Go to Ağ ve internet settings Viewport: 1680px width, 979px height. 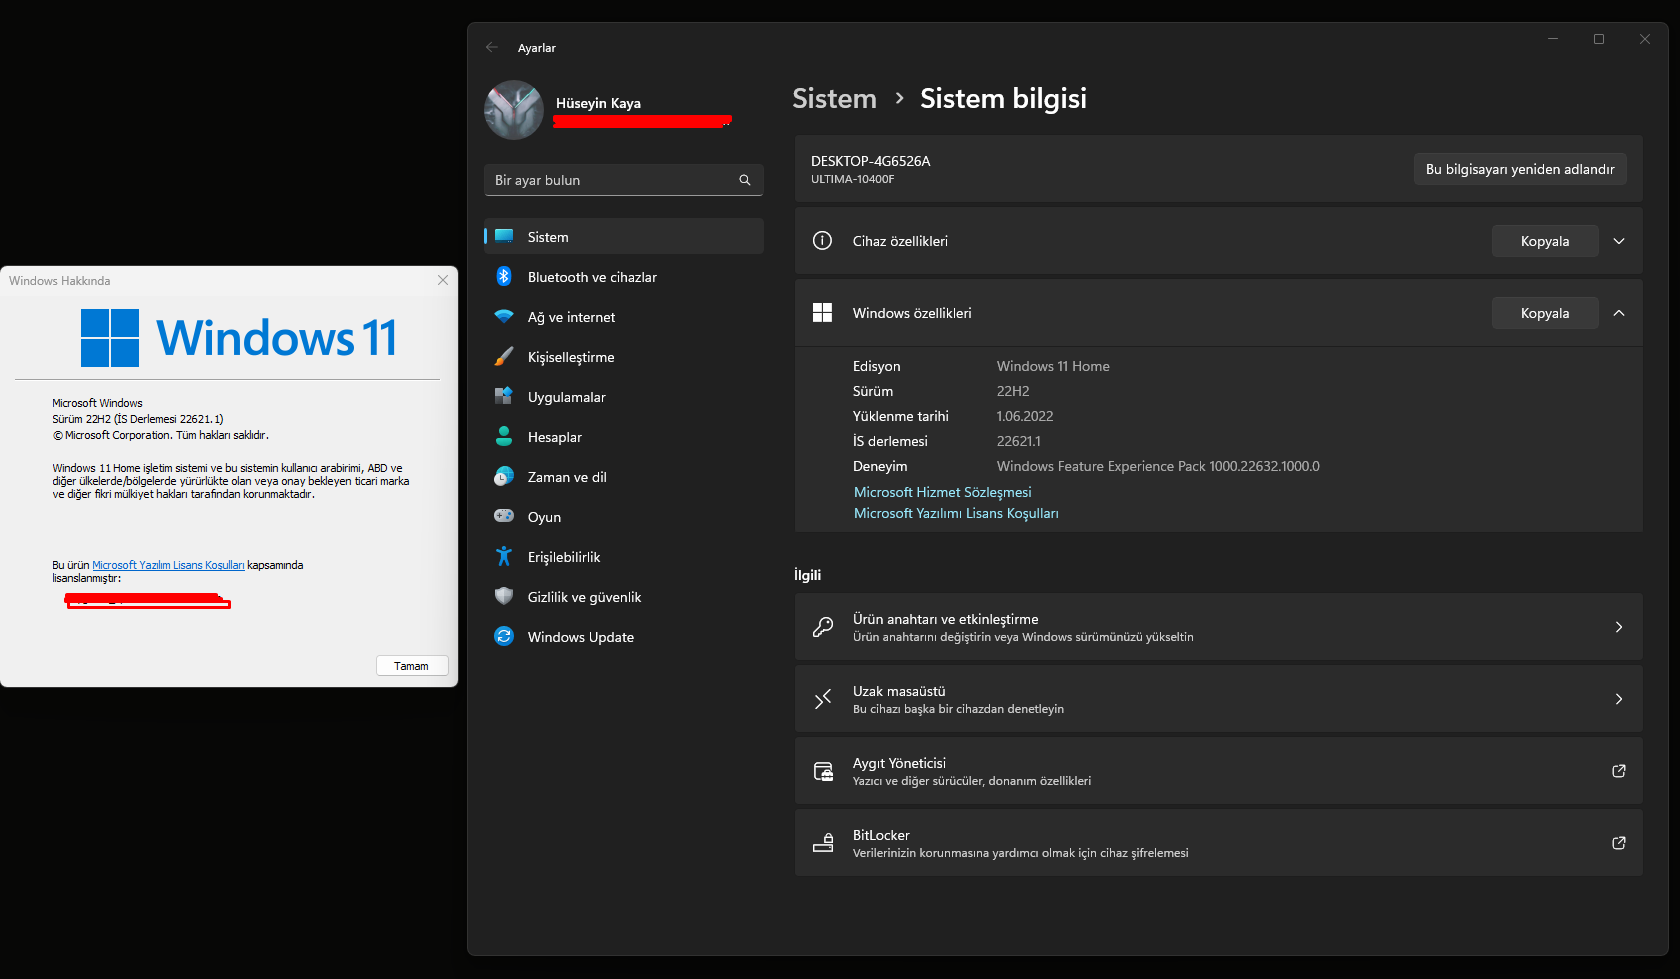pyautogui.click(x=624, y=316)
